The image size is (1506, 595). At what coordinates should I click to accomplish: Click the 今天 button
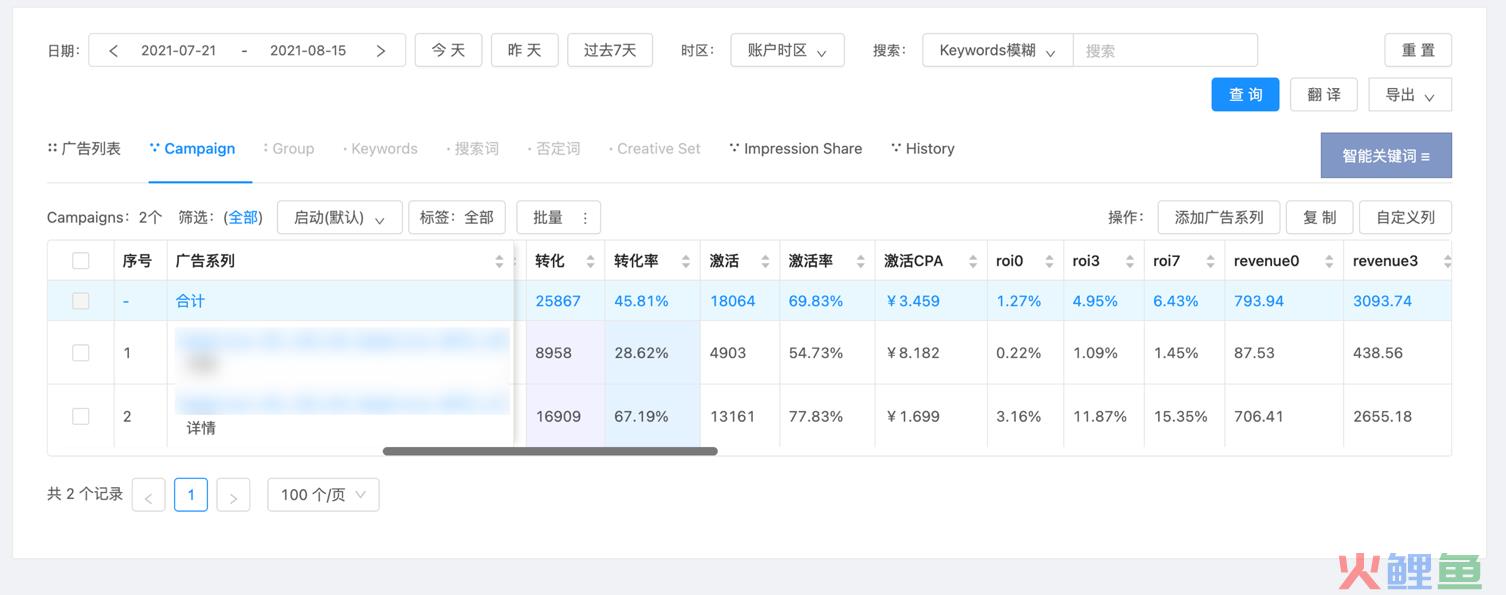(449, 50)
